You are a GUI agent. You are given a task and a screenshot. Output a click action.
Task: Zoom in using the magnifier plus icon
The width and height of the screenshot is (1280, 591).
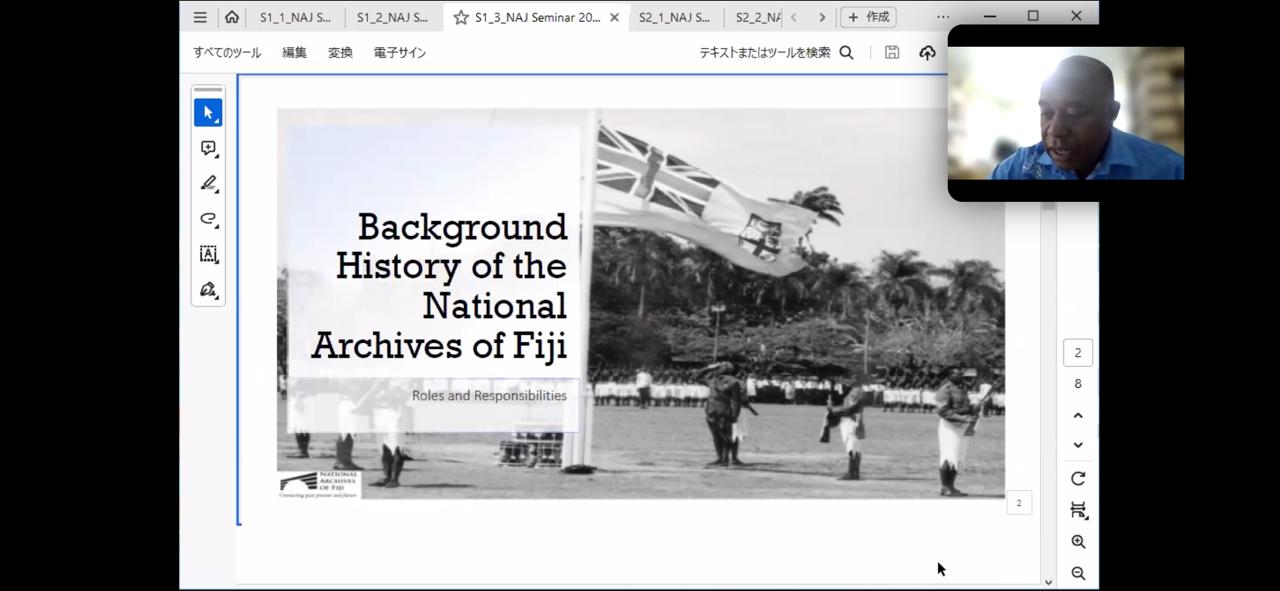[1078, 541]
